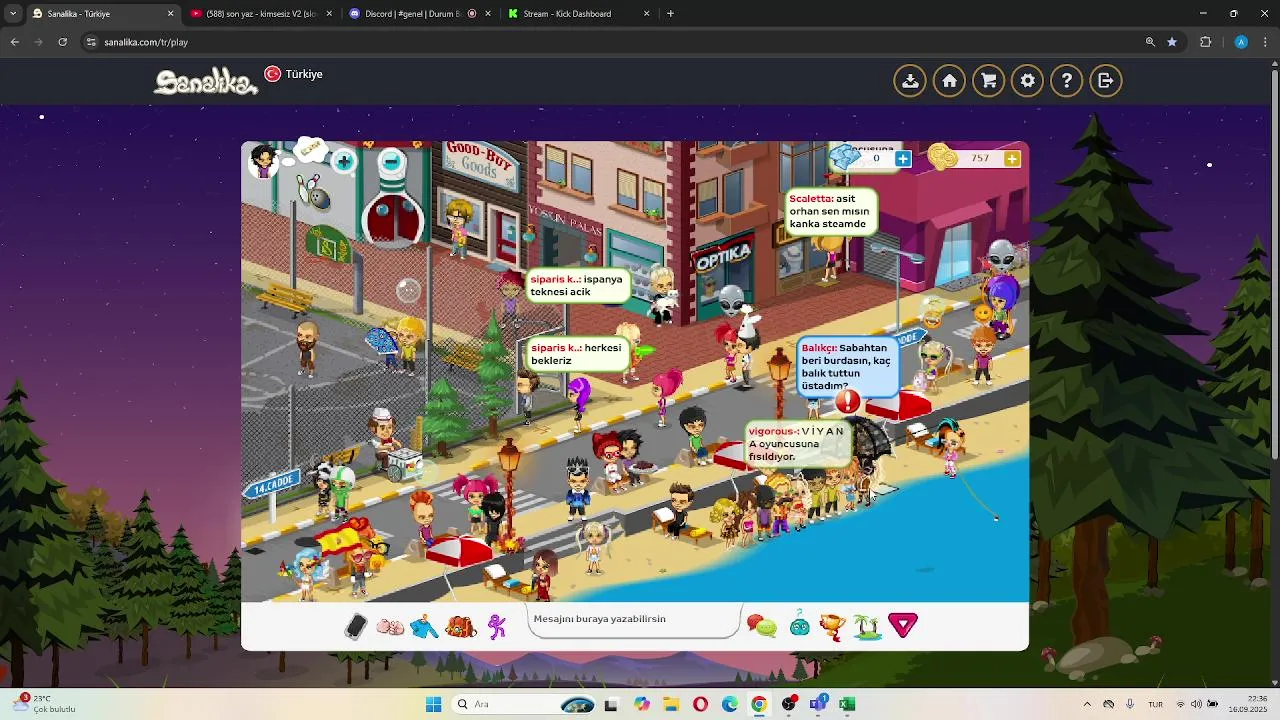Screen dimensions: 1280x720
Task: Go back in browser history
Action: [14, 42]
